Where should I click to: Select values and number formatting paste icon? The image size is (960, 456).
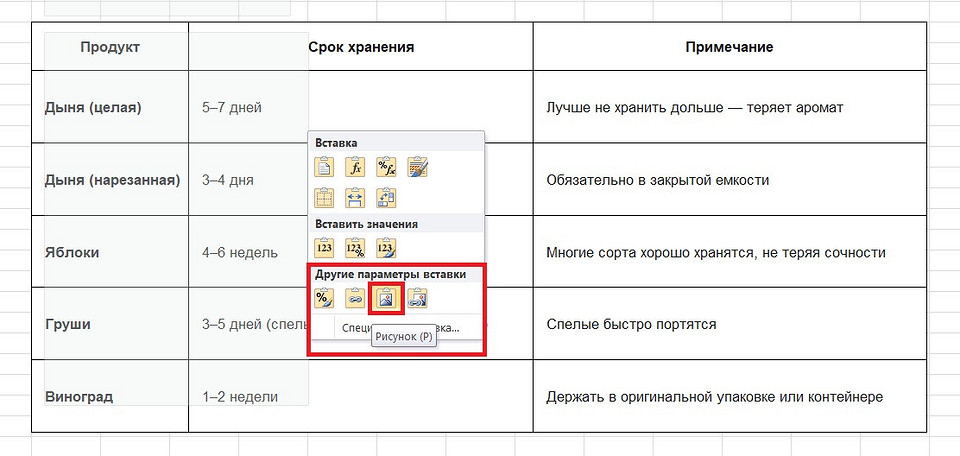click(x=355, y=248)
